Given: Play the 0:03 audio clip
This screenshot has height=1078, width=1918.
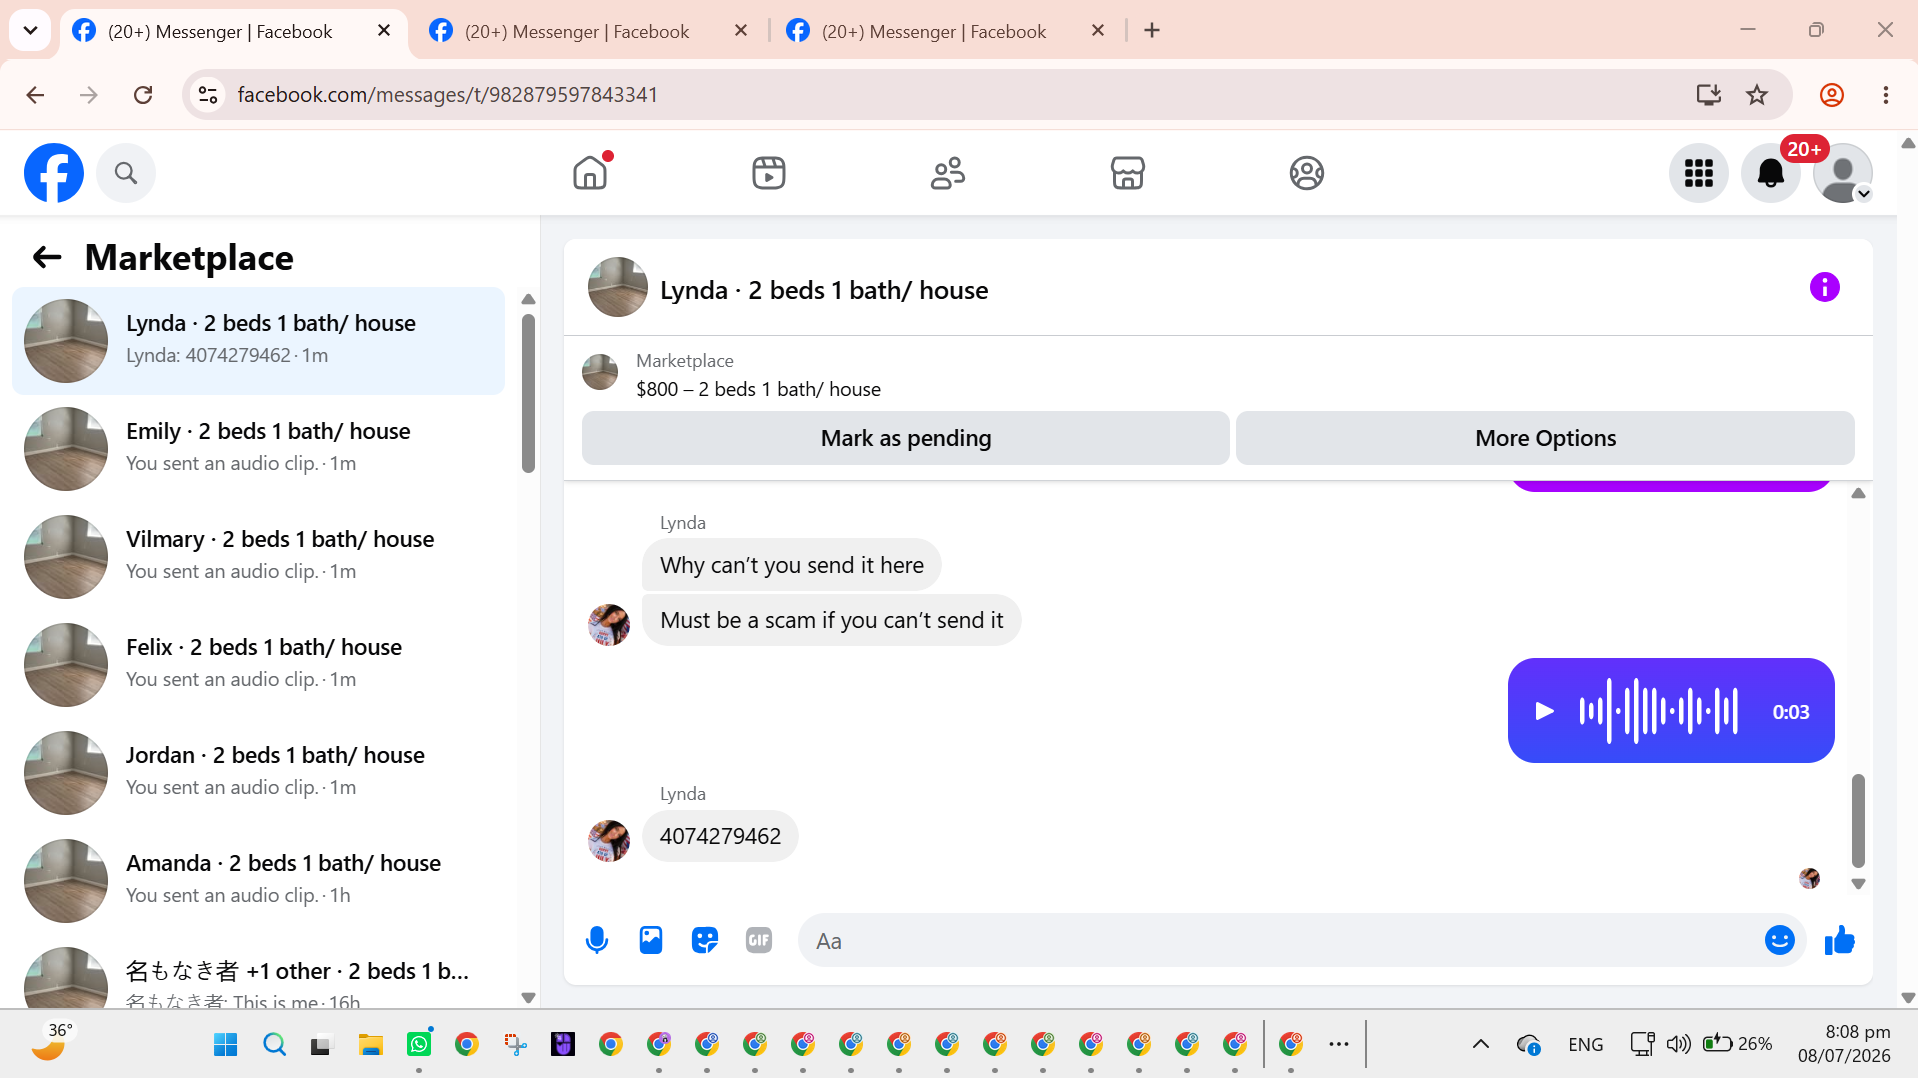Looking at the screenshot, I should [1544, 711].
